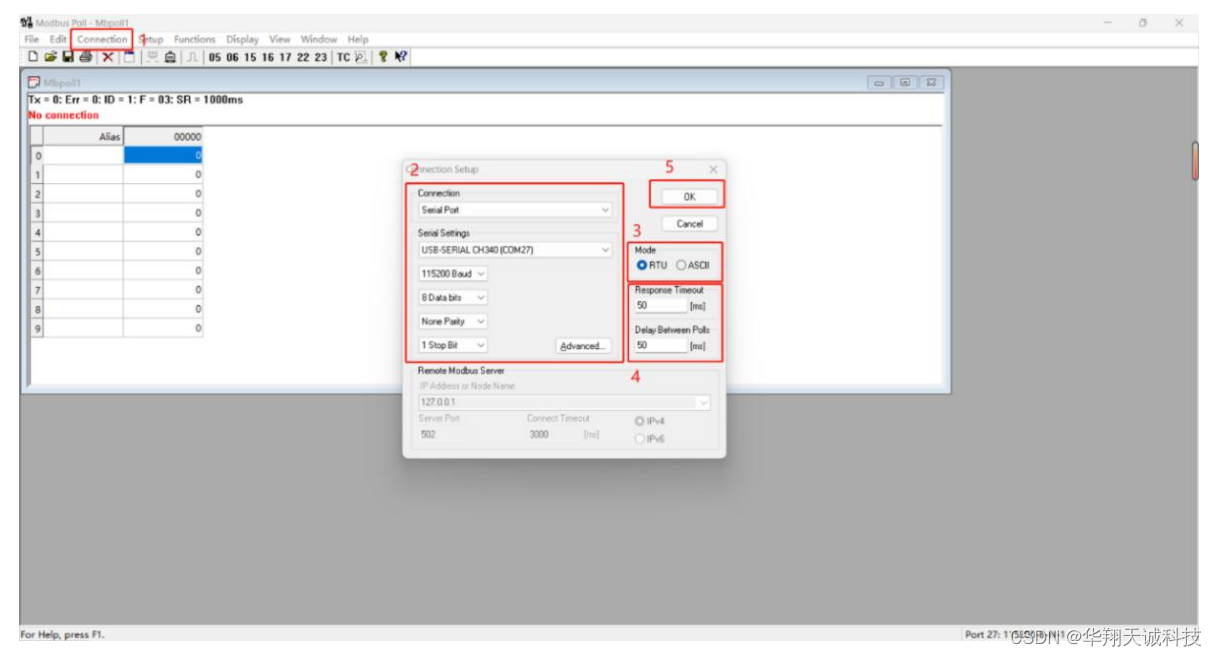Open the 115200 Baud dropdown
This screenshot has width=1217, height=656.
pos(453,273)
